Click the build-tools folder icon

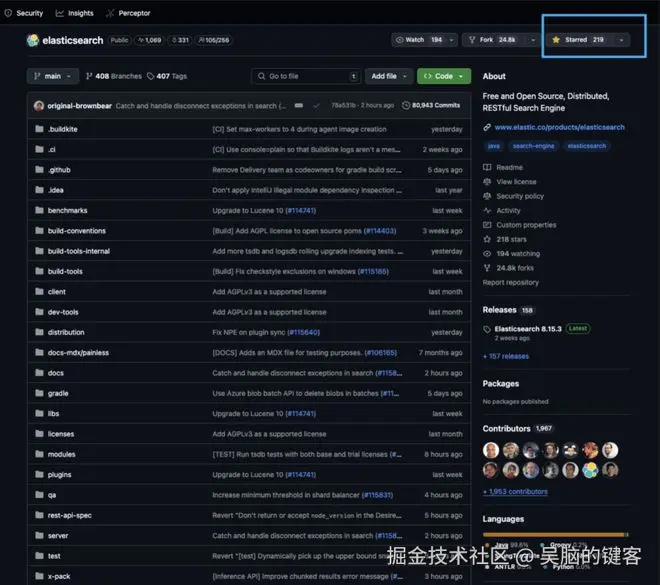(39, 271)
